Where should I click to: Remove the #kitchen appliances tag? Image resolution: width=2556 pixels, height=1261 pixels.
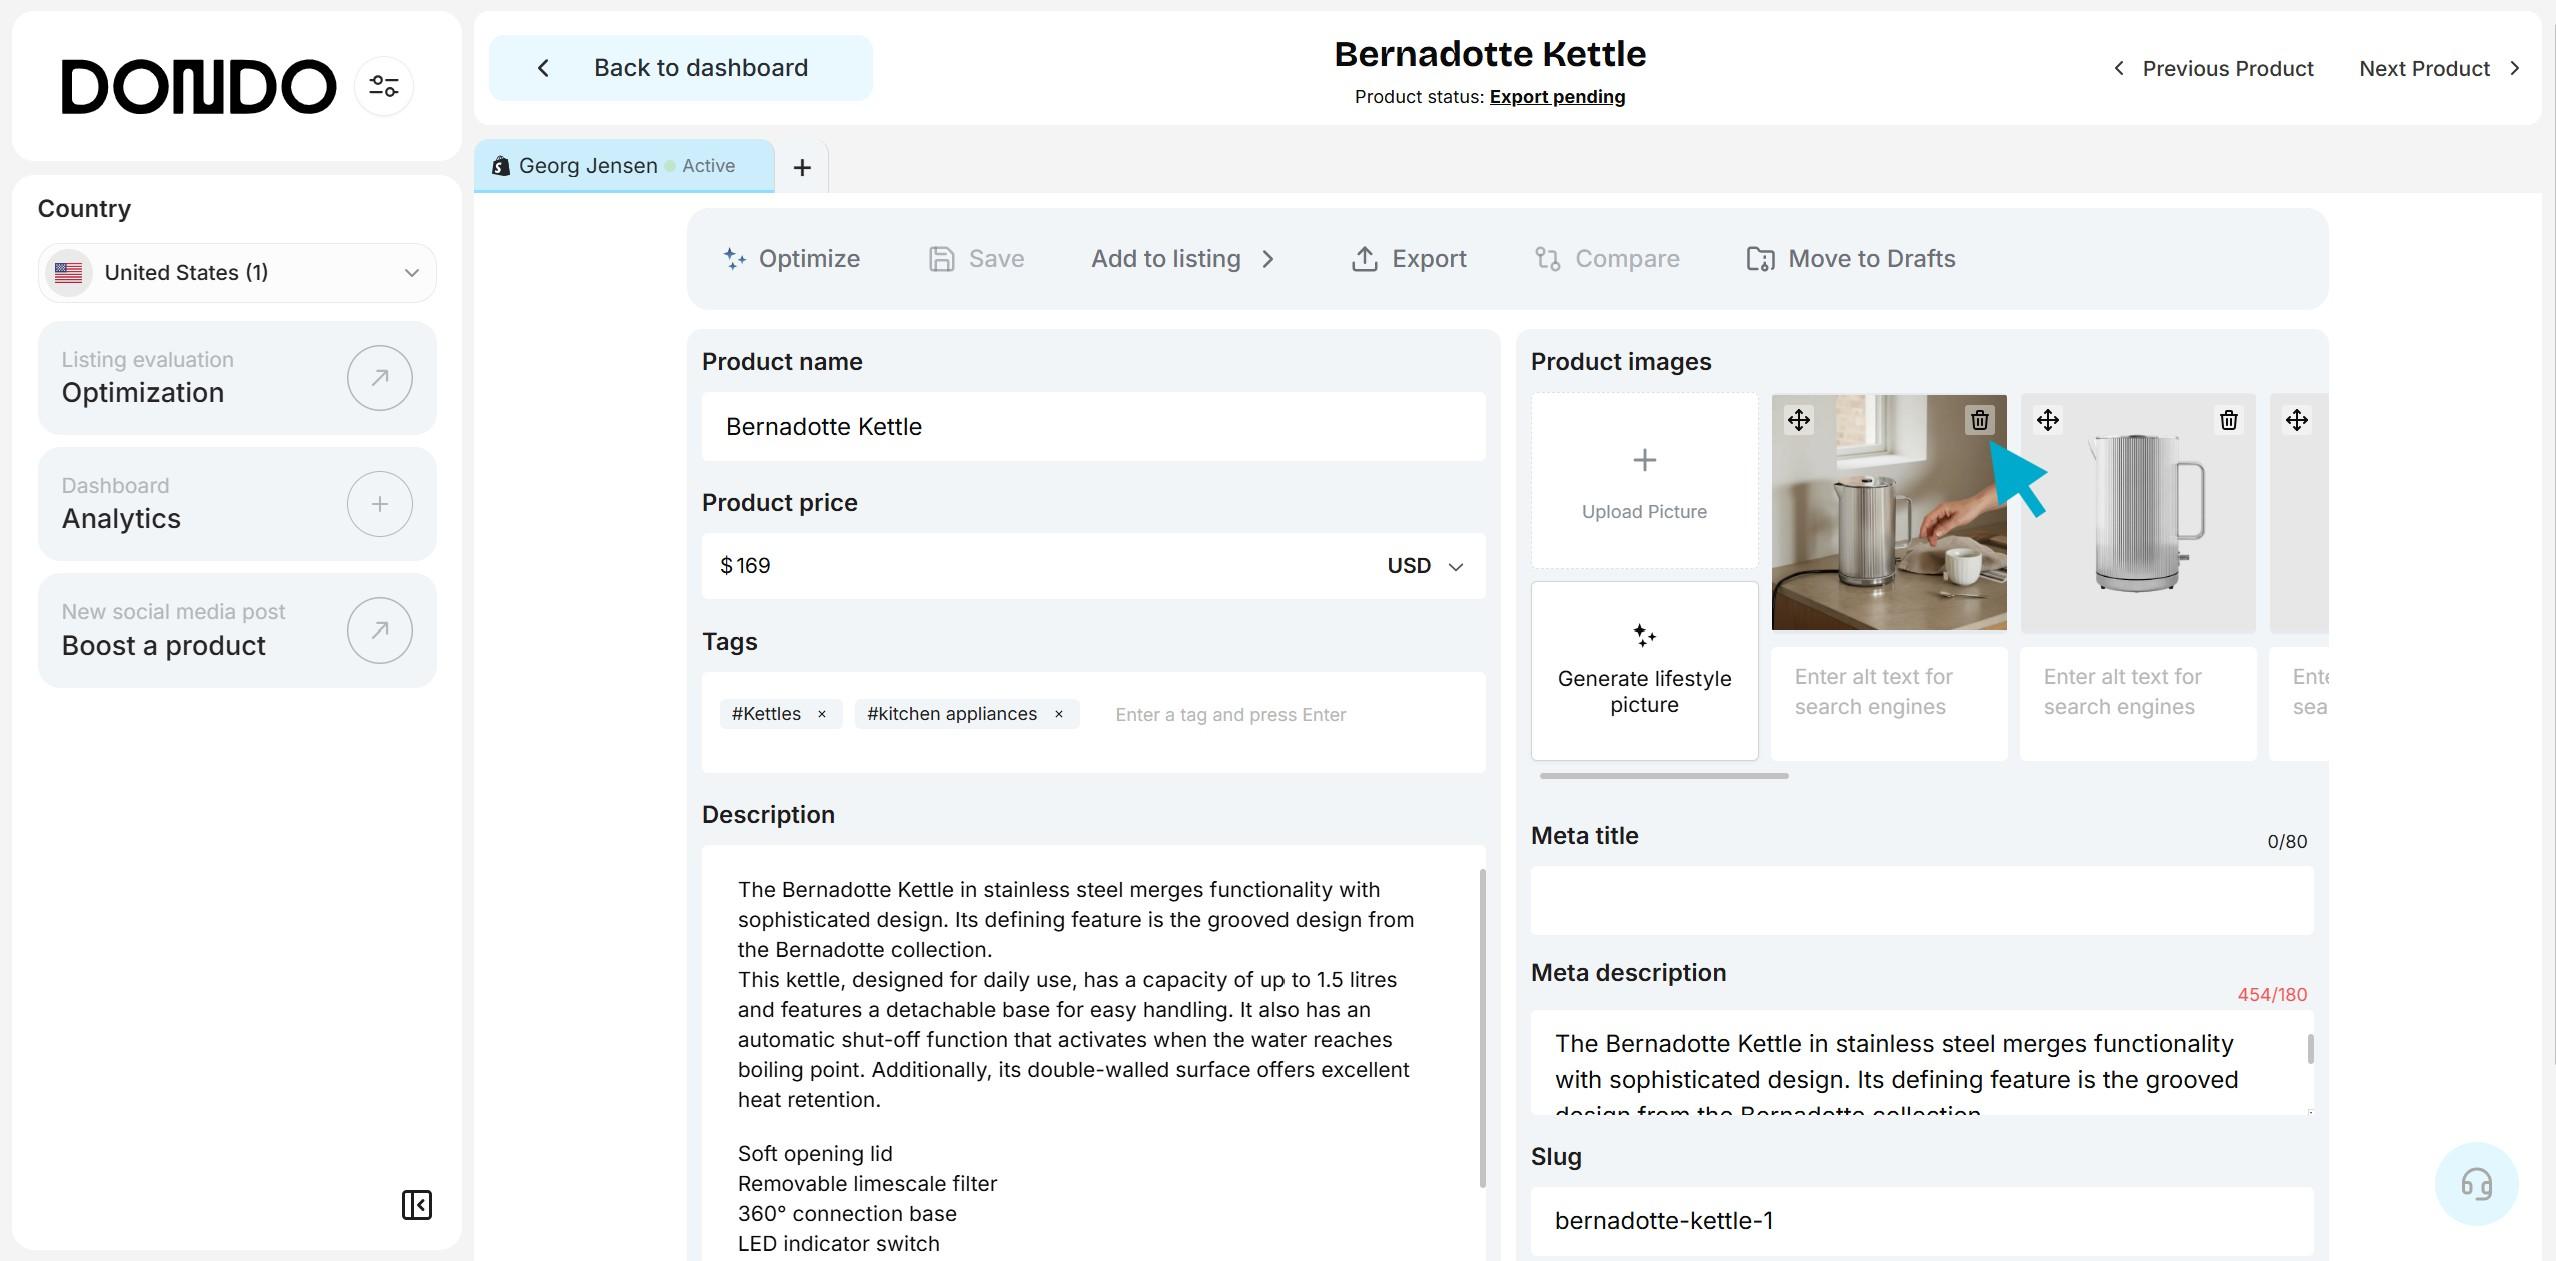point(1058,714)
